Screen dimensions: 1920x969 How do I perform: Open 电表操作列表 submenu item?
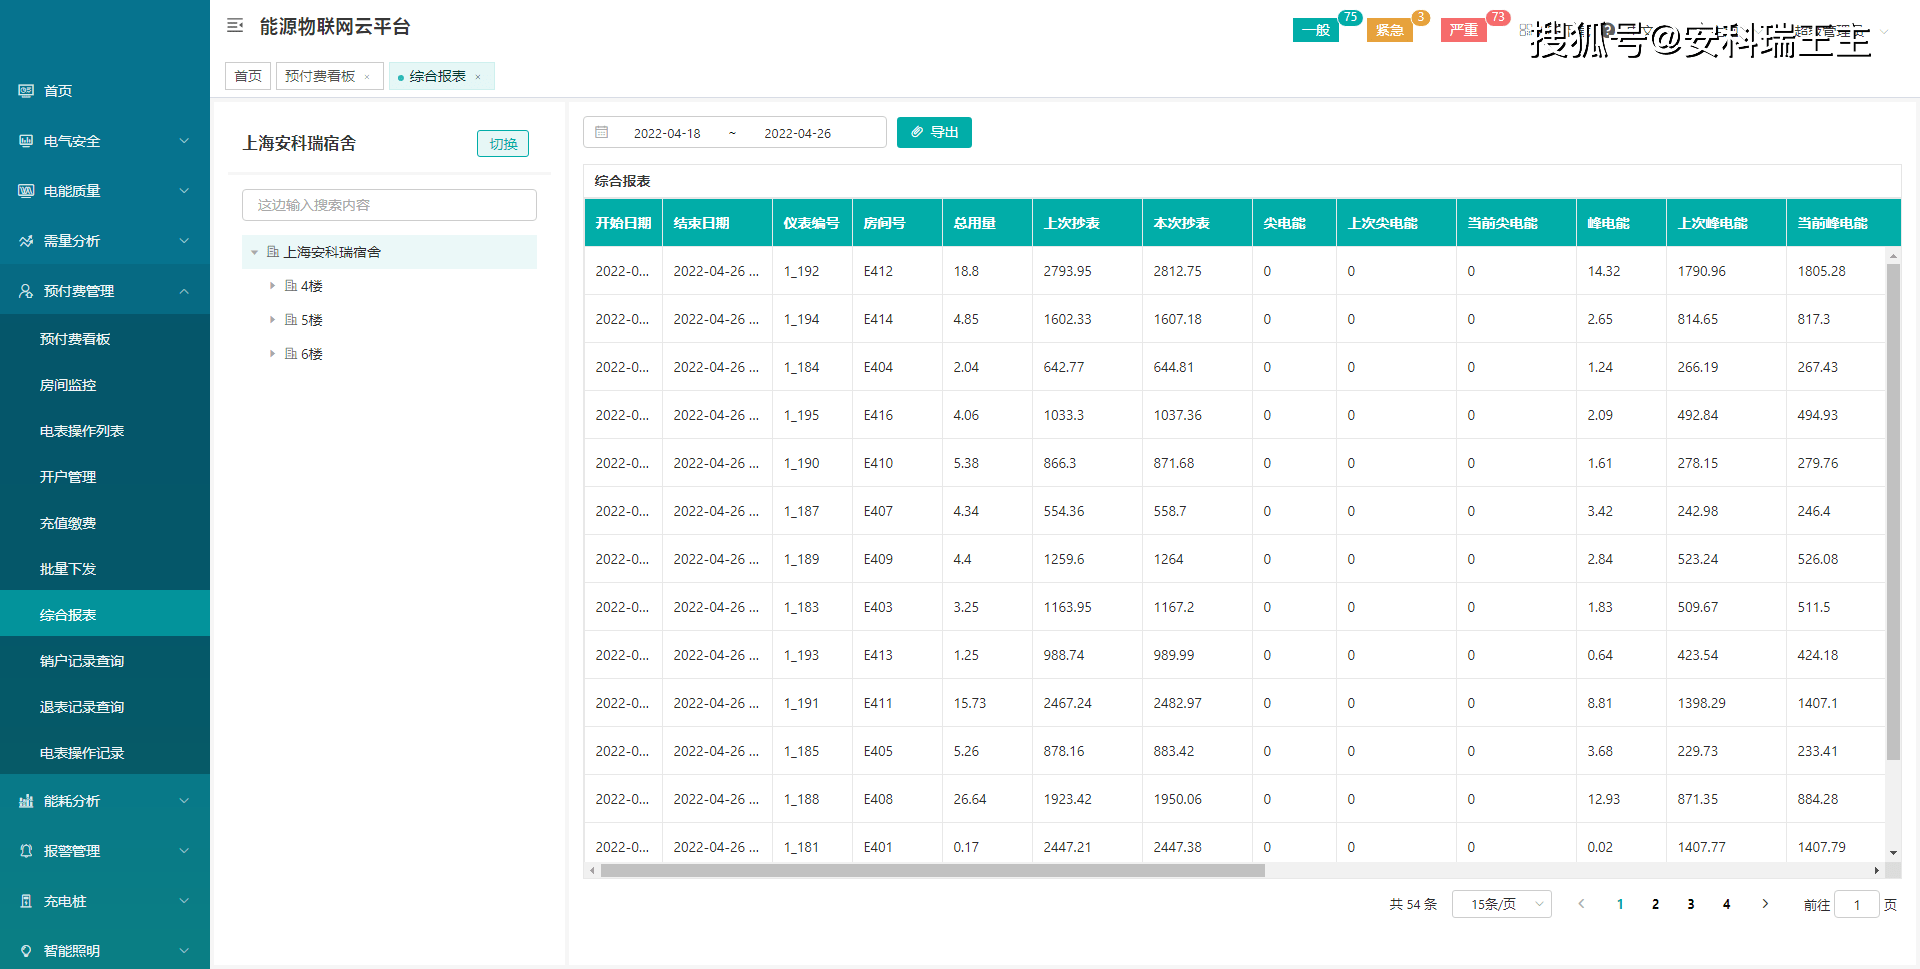pyautogui.click(x=105, y=431)
